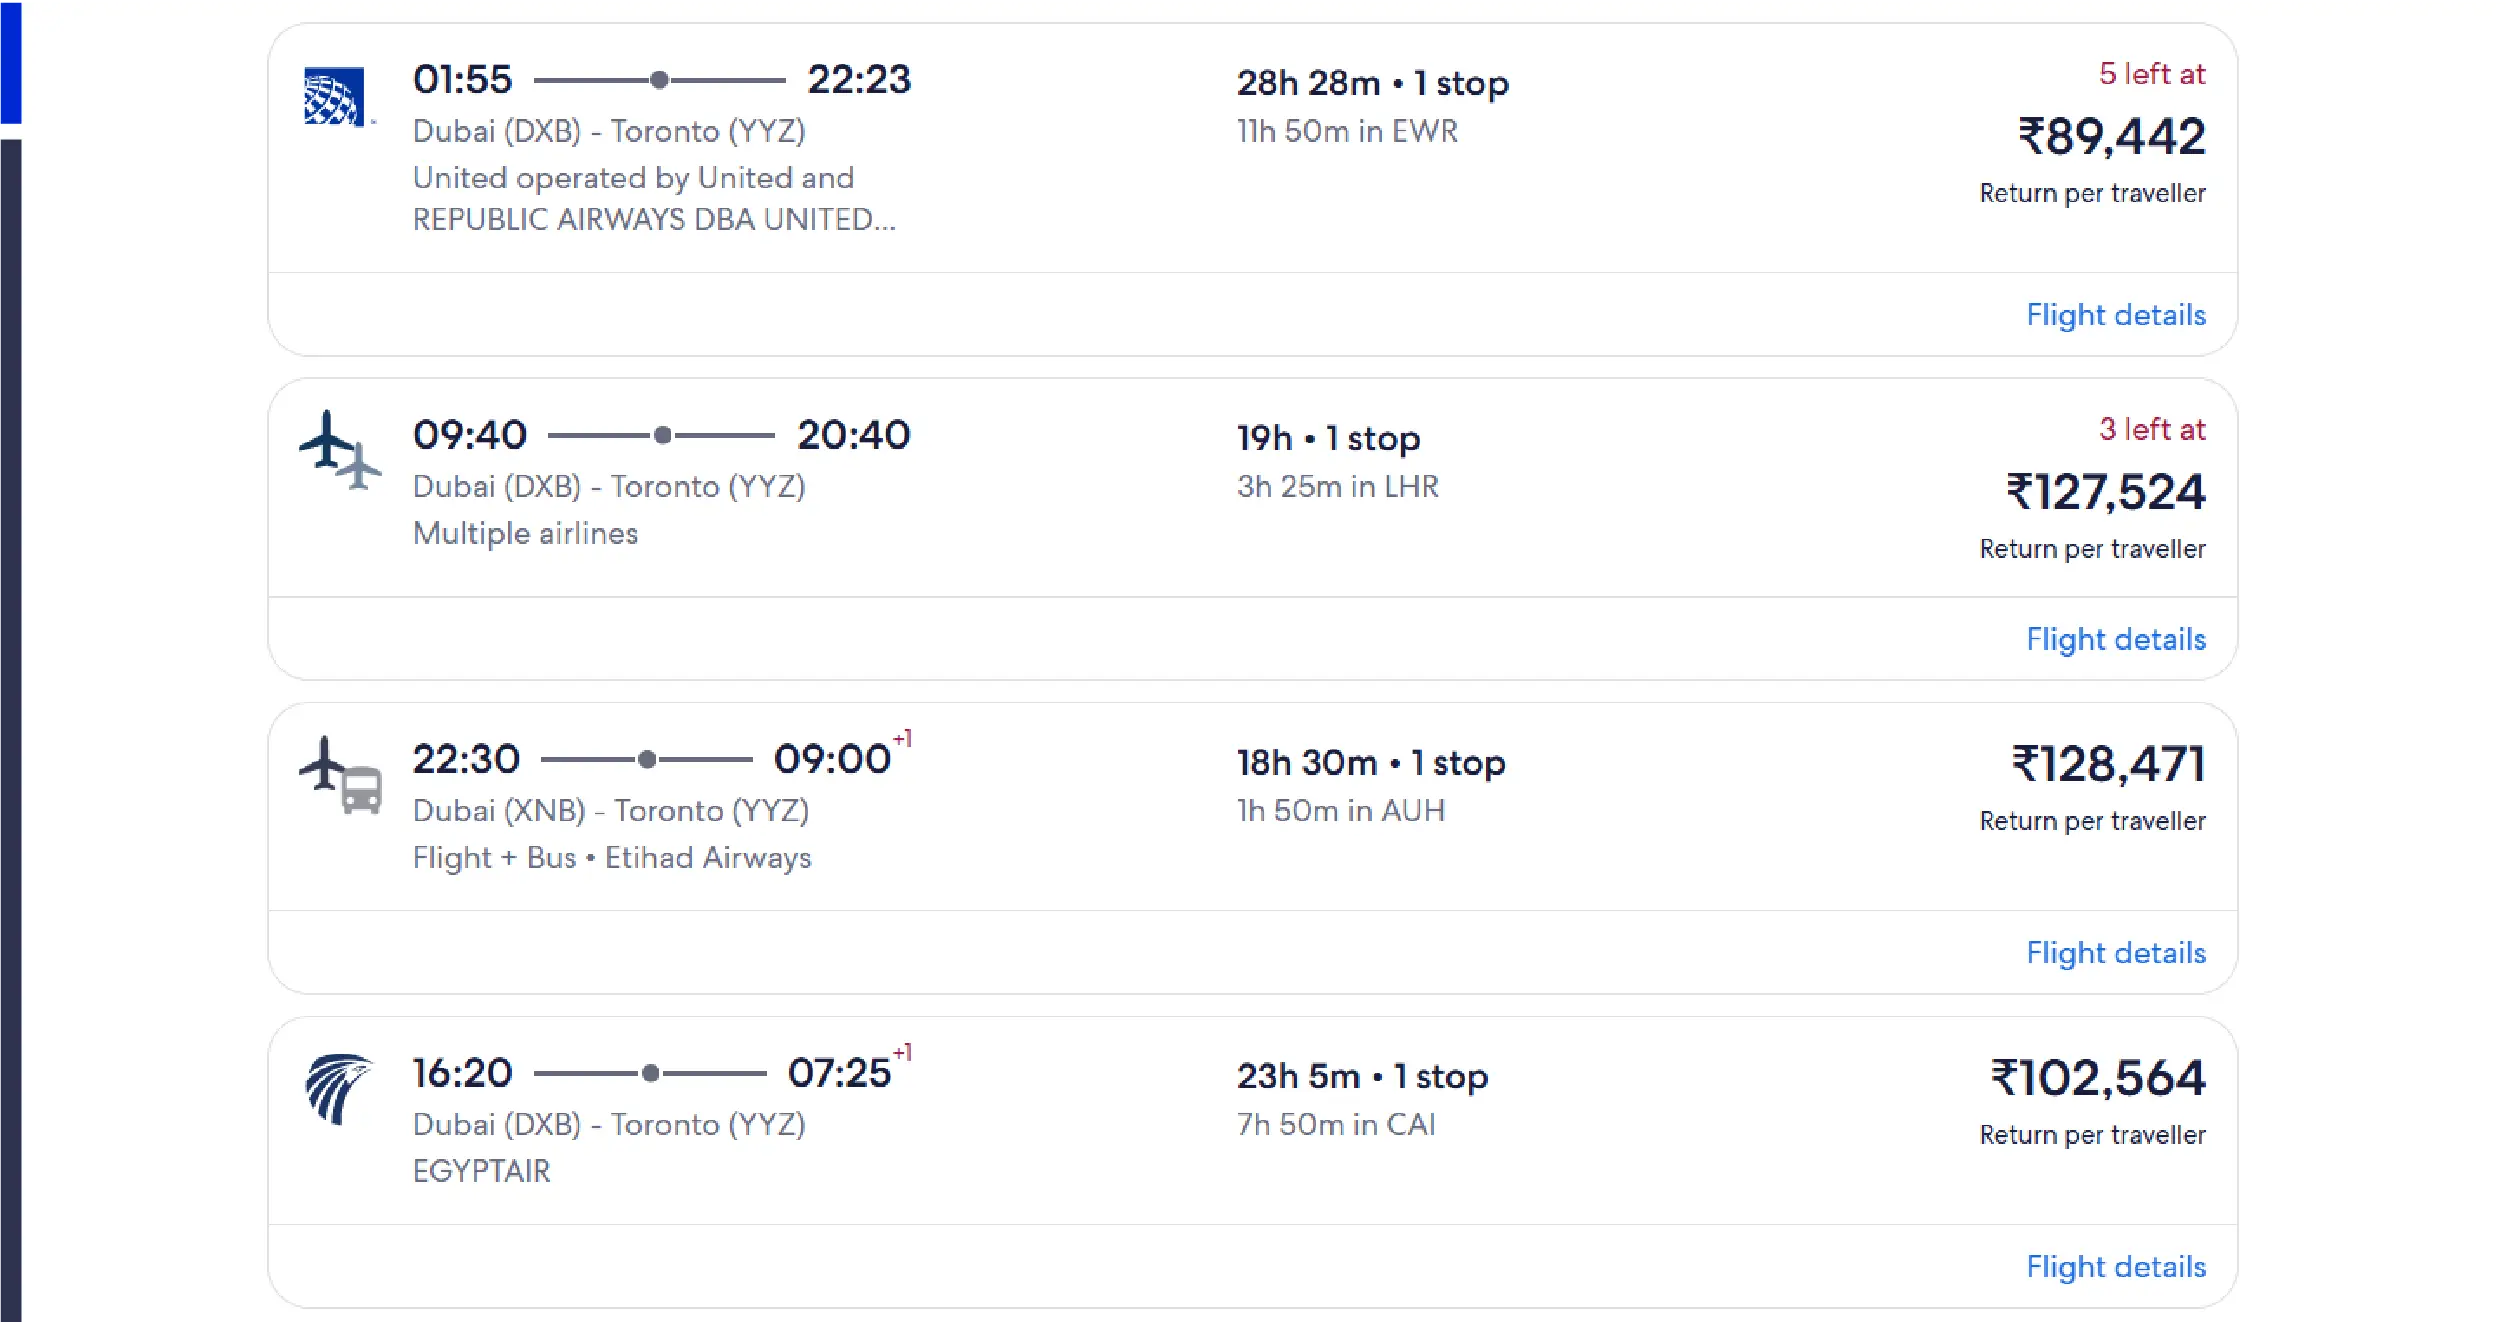Click the stop dot on the 22:30 flight
This screenshot has width=2507, height=1322.
pos(647,760)
